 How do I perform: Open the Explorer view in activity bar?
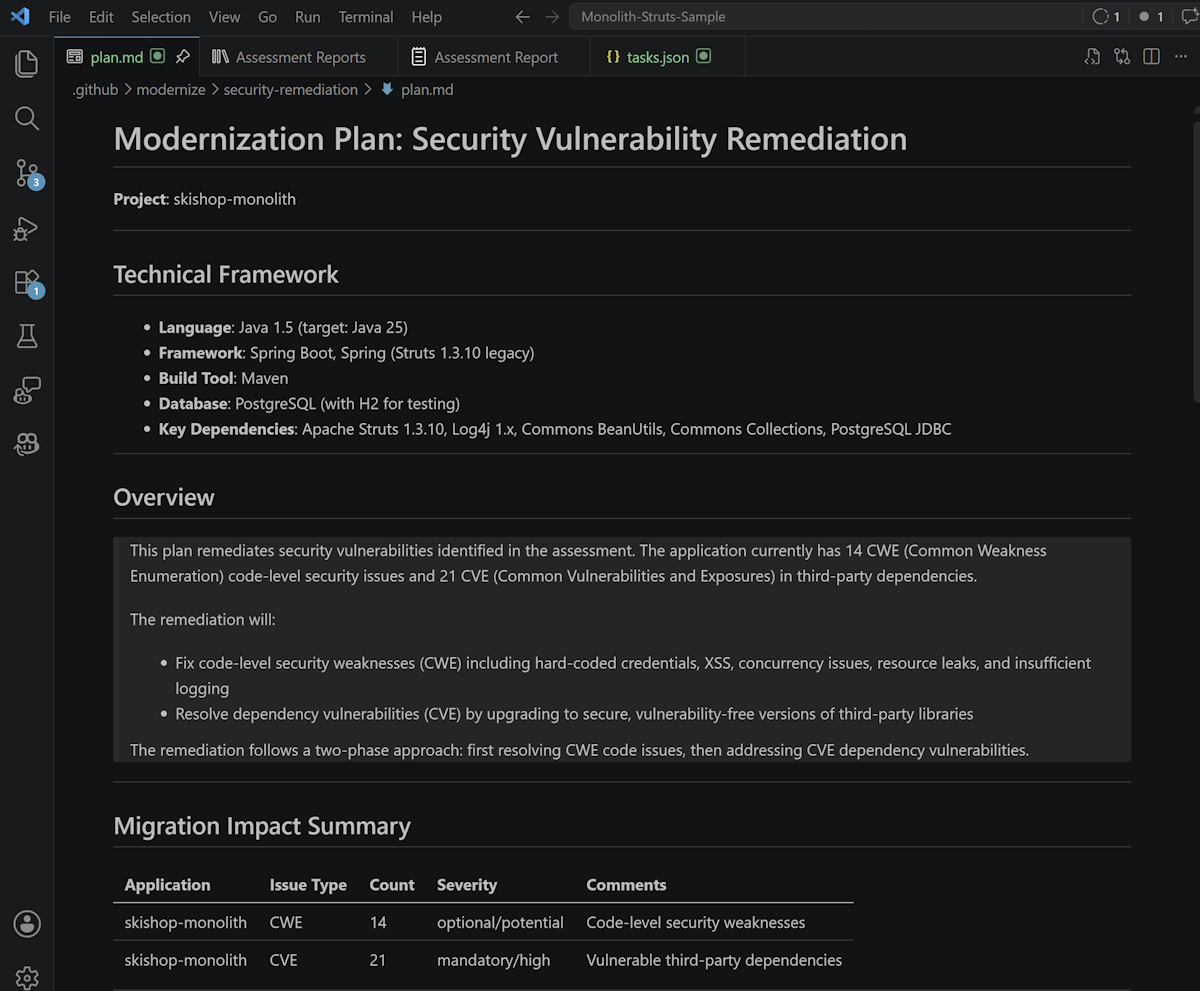click(27, 64)
